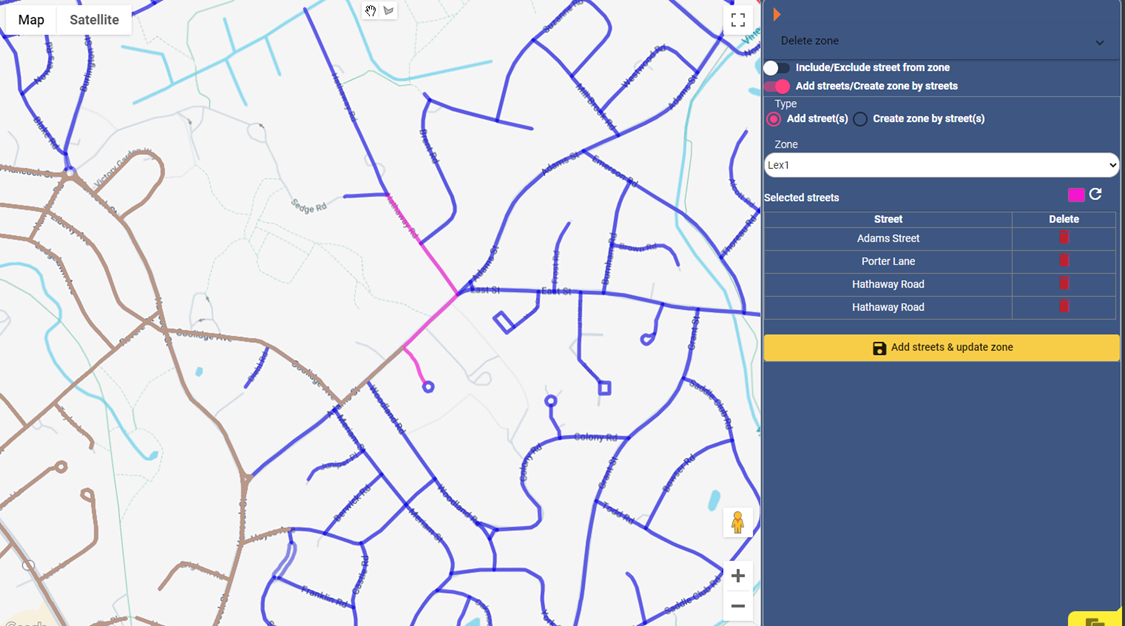1125x626 pixels.
Task: Open the yellow corner copy button
Action: 1095,620
